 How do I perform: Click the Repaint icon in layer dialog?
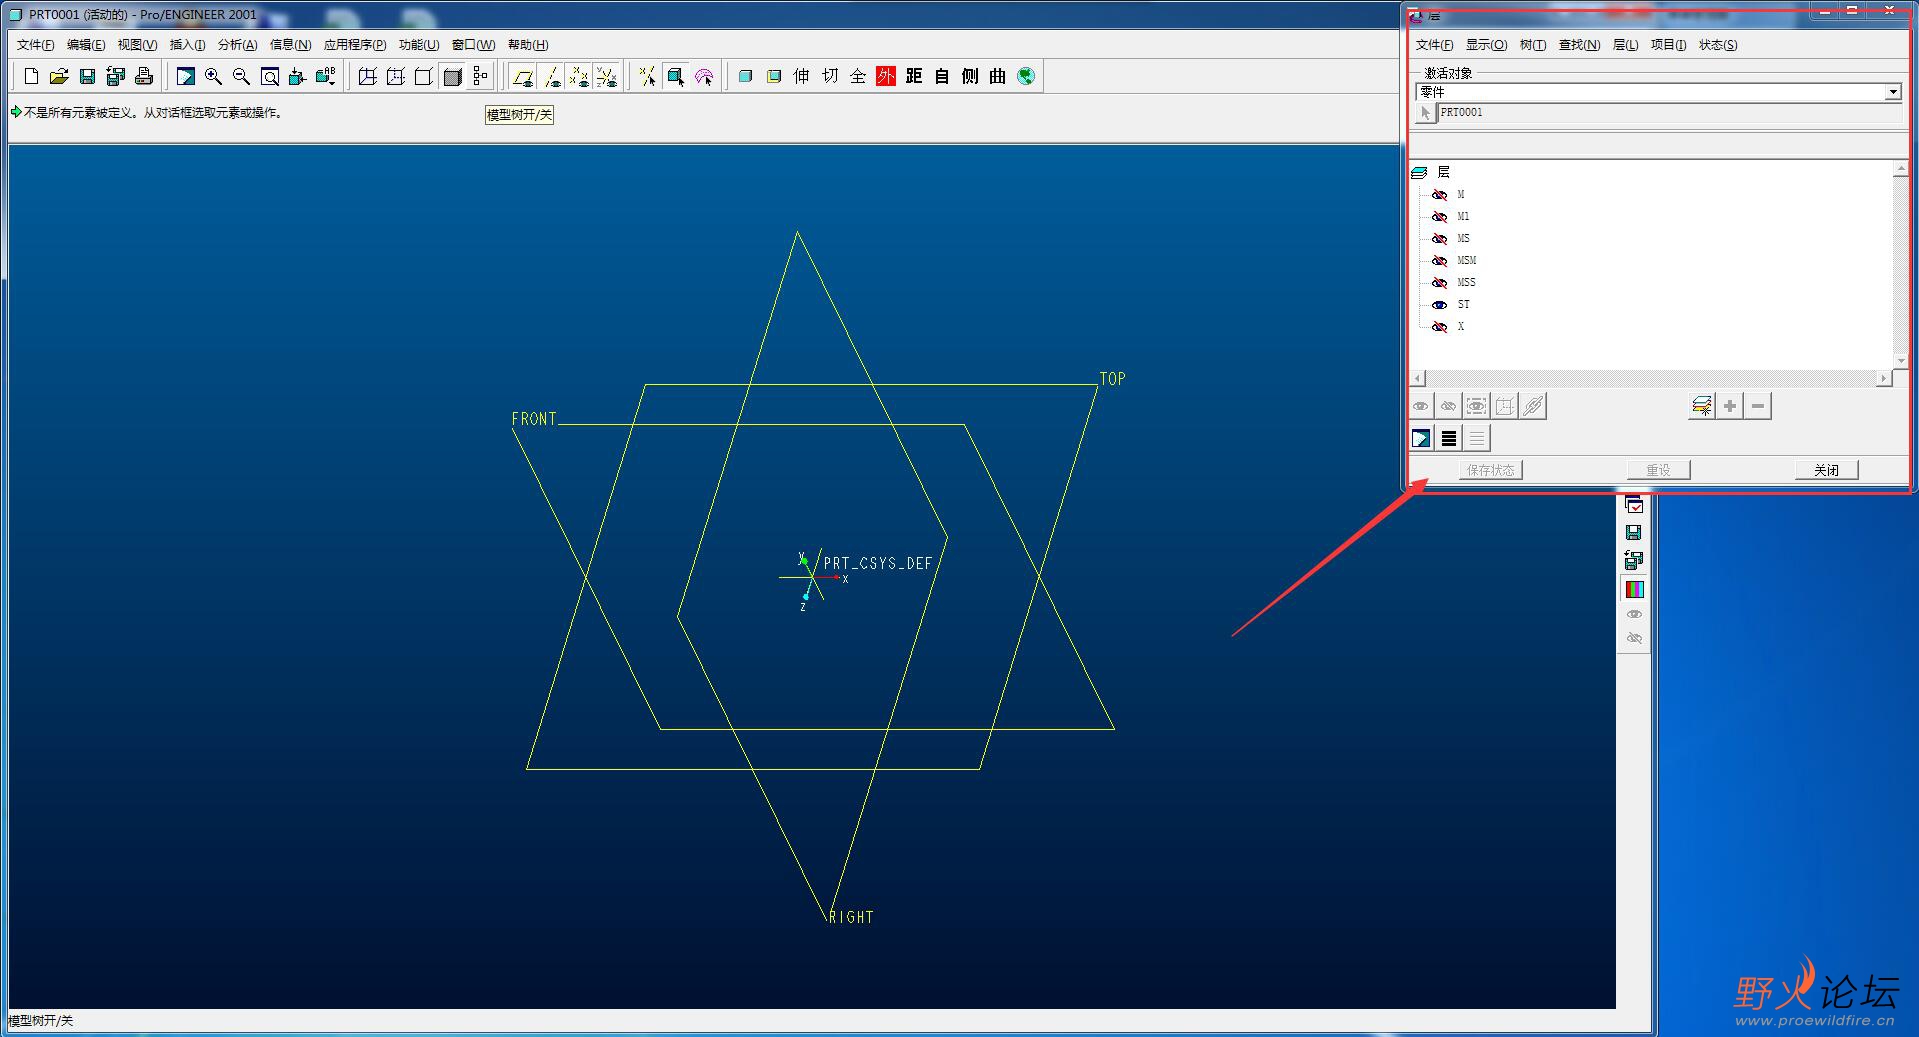[x=1421, y=438]
